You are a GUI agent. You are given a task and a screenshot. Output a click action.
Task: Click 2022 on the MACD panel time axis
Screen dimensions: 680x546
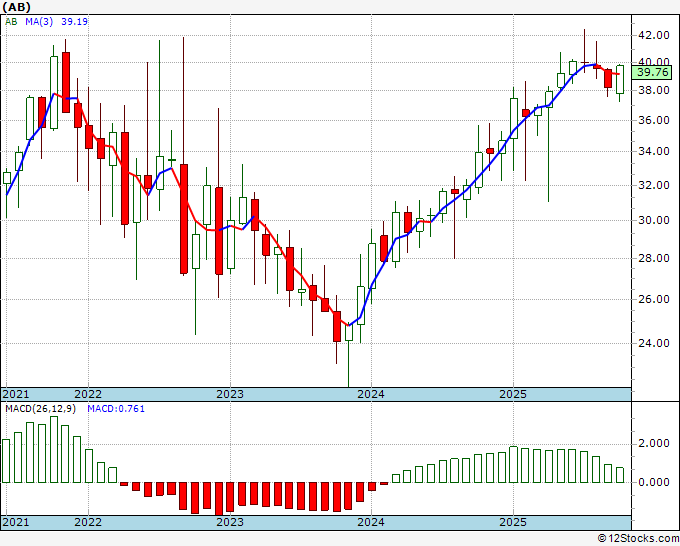pyautogui.click(x=88, y=522)
